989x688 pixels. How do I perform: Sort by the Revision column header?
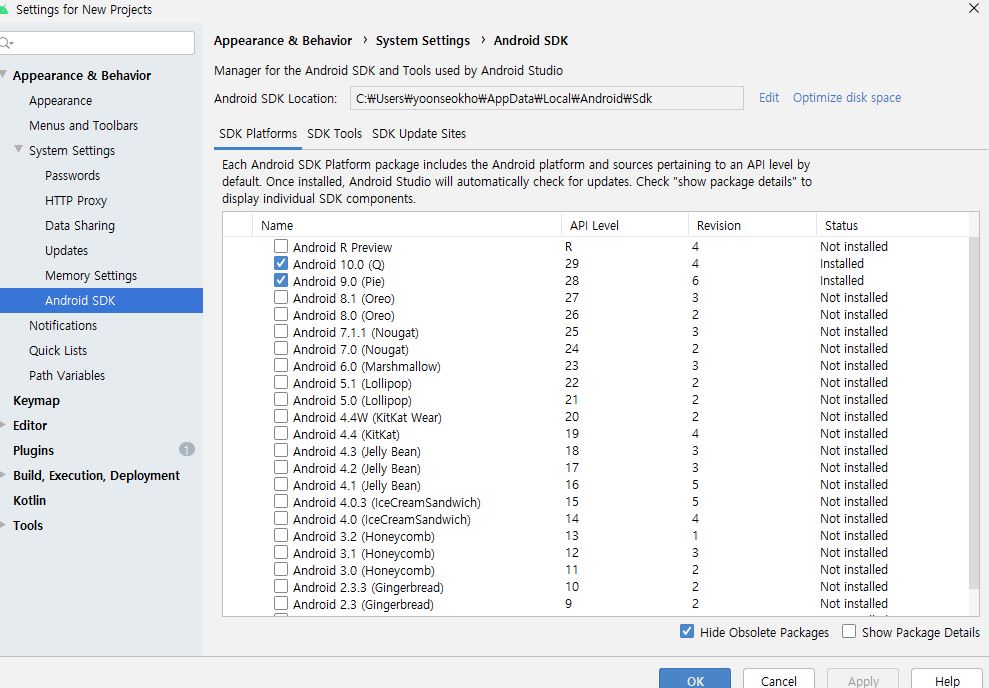pyautogui.click(x=752, y=225)
